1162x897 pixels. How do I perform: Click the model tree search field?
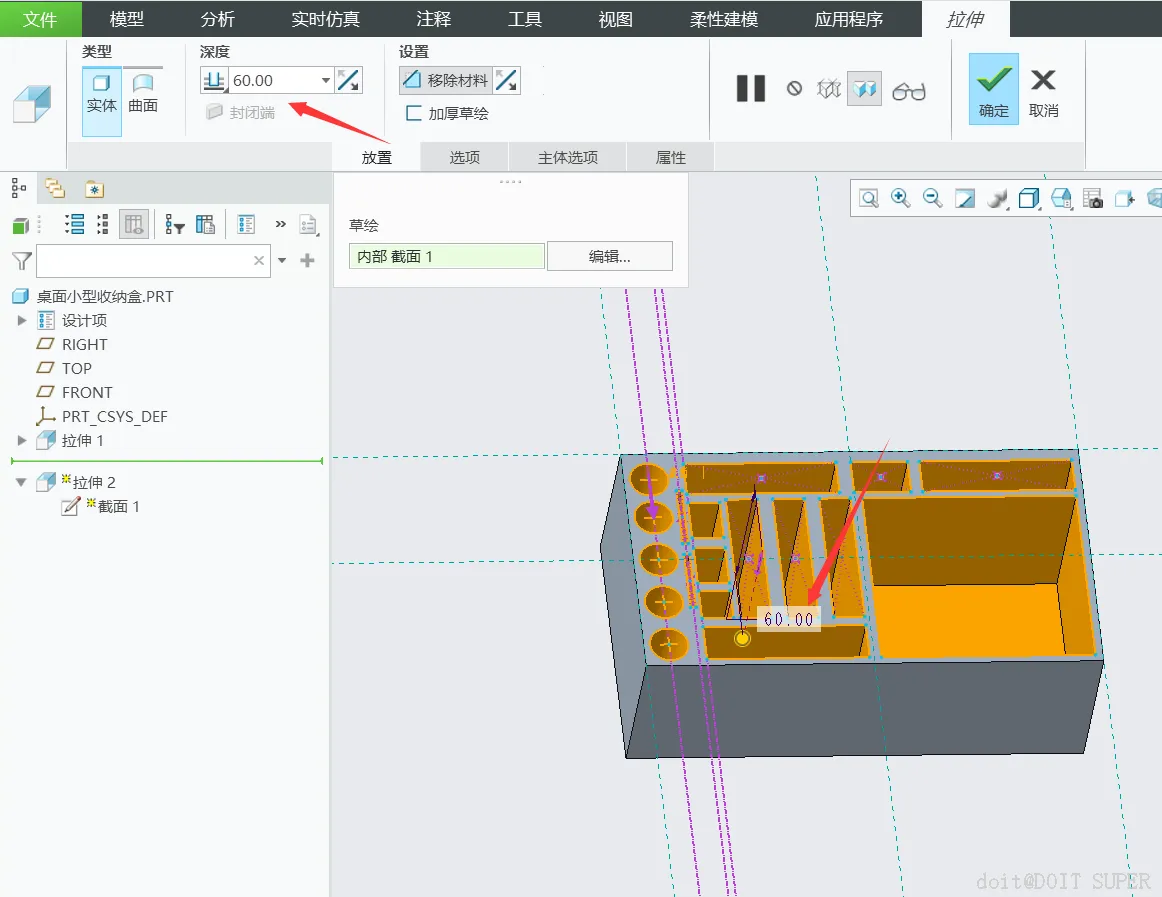144,261
